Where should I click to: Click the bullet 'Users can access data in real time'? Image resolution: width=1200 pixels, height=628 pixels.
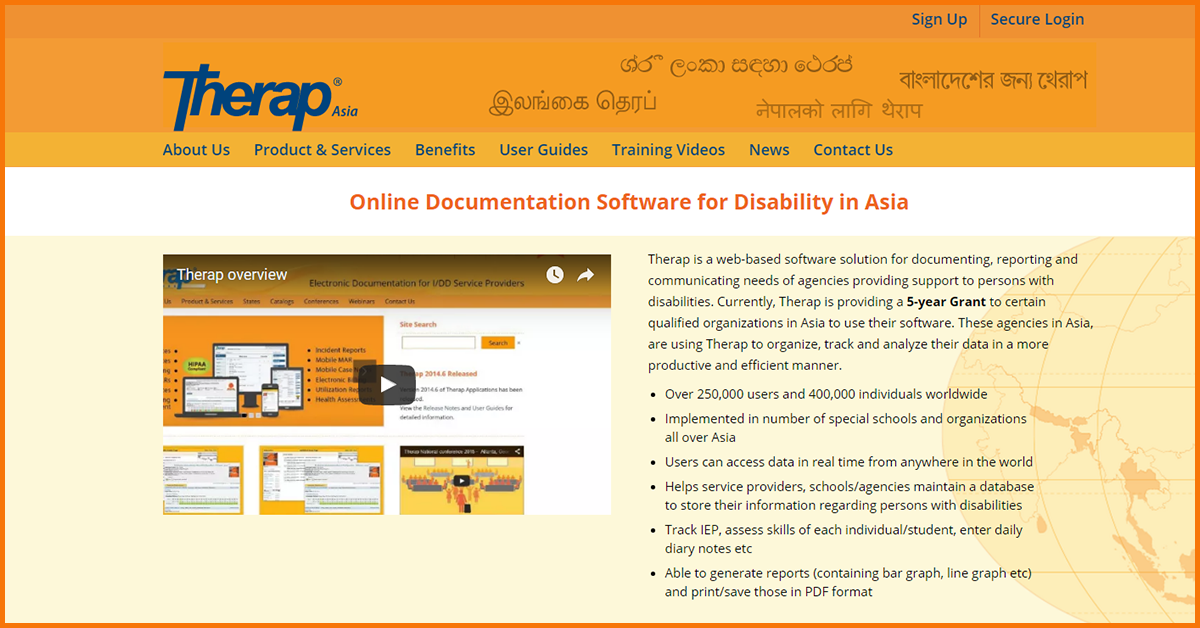tap(849, 462)
